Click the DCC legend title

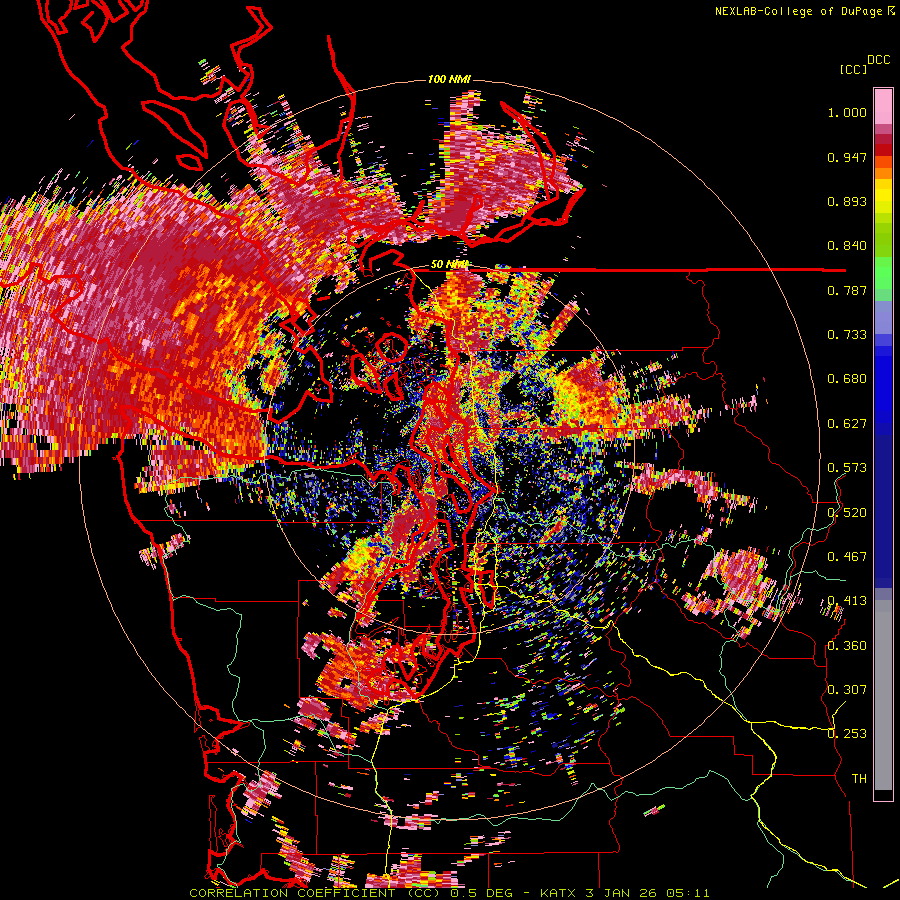[x=878, y=60]
